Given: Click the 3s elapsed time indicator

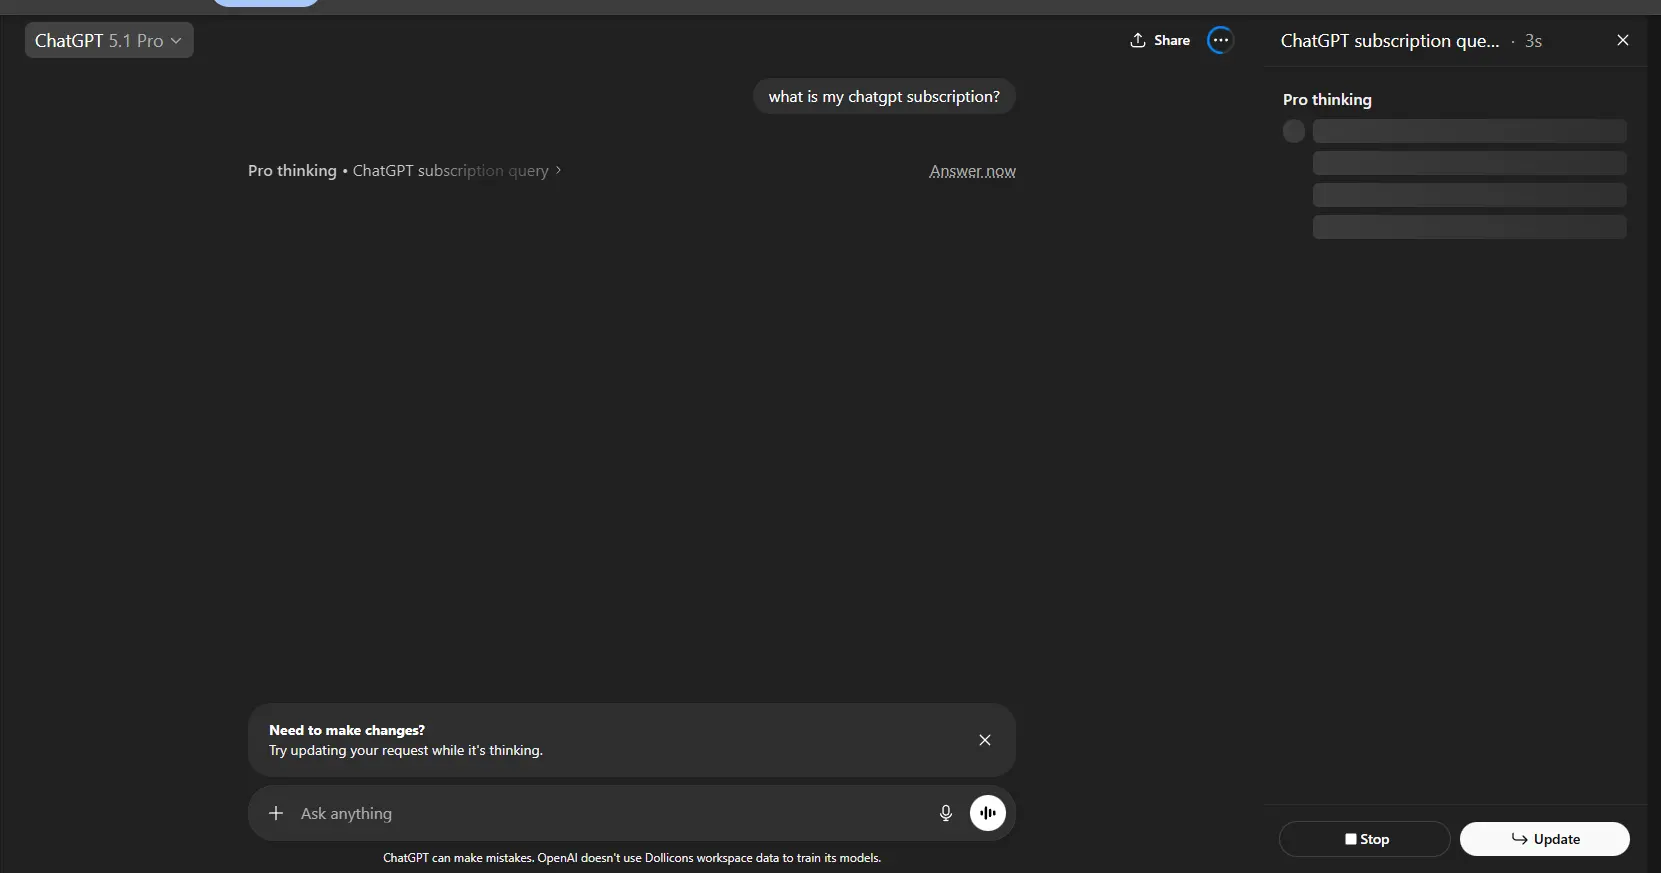Looking at the screenshot, I should tap(1533, 41).
